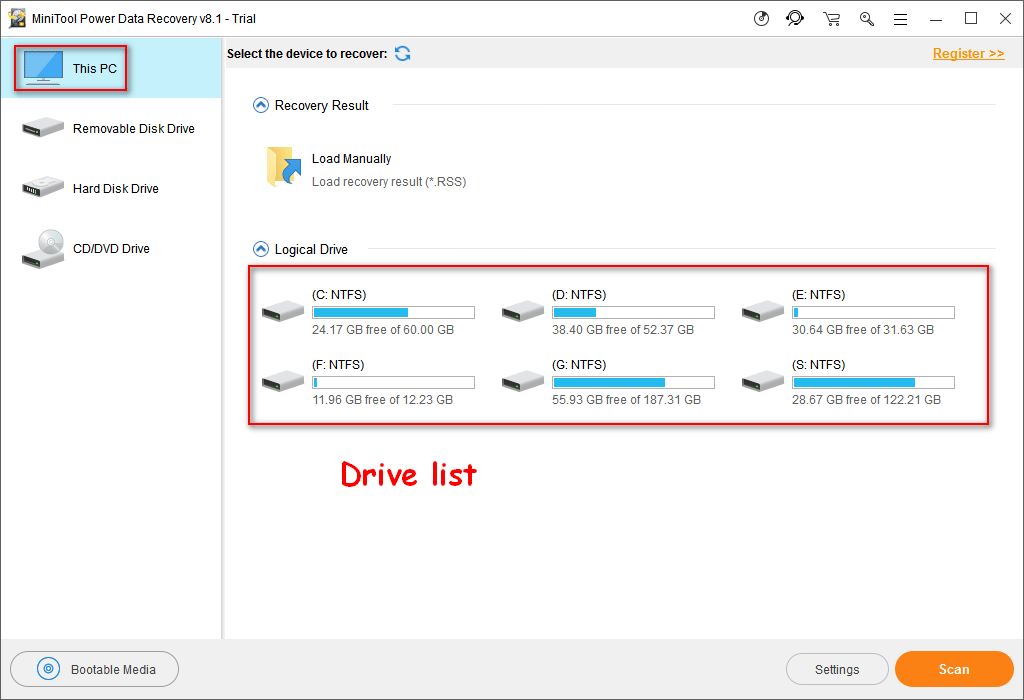
Task: Select the G: NTFS drive icon
Action: (x=522, y=381)
